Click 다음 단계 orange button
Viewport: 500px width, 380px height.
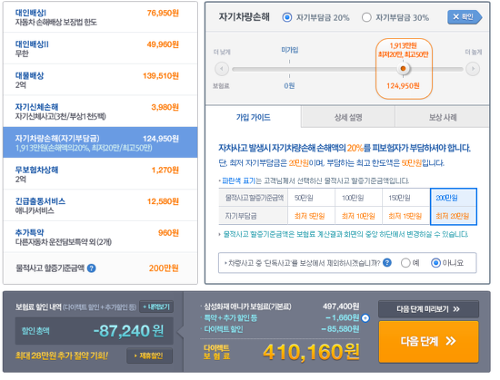tap(428, 341)
